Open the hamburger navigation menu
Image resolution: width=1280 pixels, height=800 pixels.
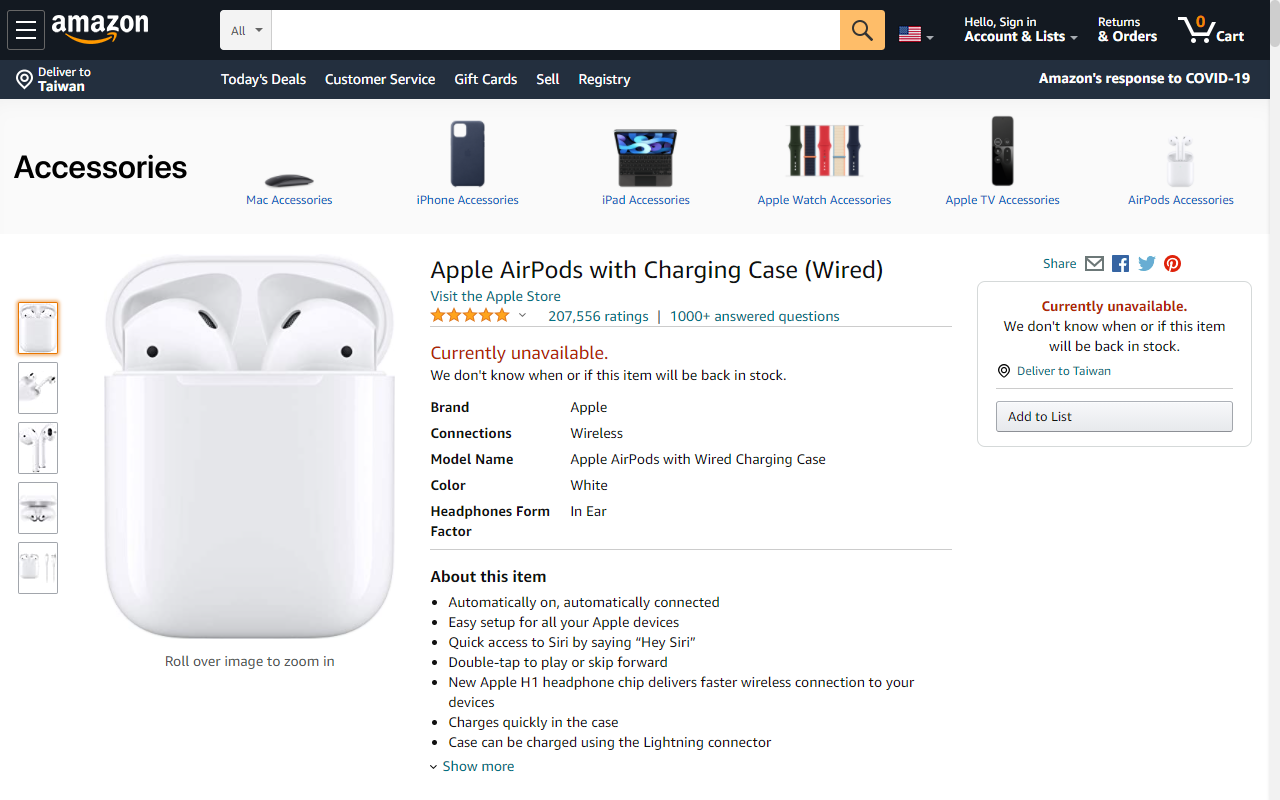[26, 29]
